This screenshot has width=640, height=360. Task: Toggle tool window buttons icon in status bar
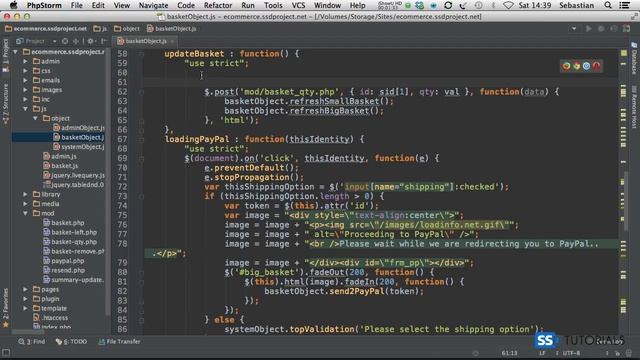click(6, 353)
